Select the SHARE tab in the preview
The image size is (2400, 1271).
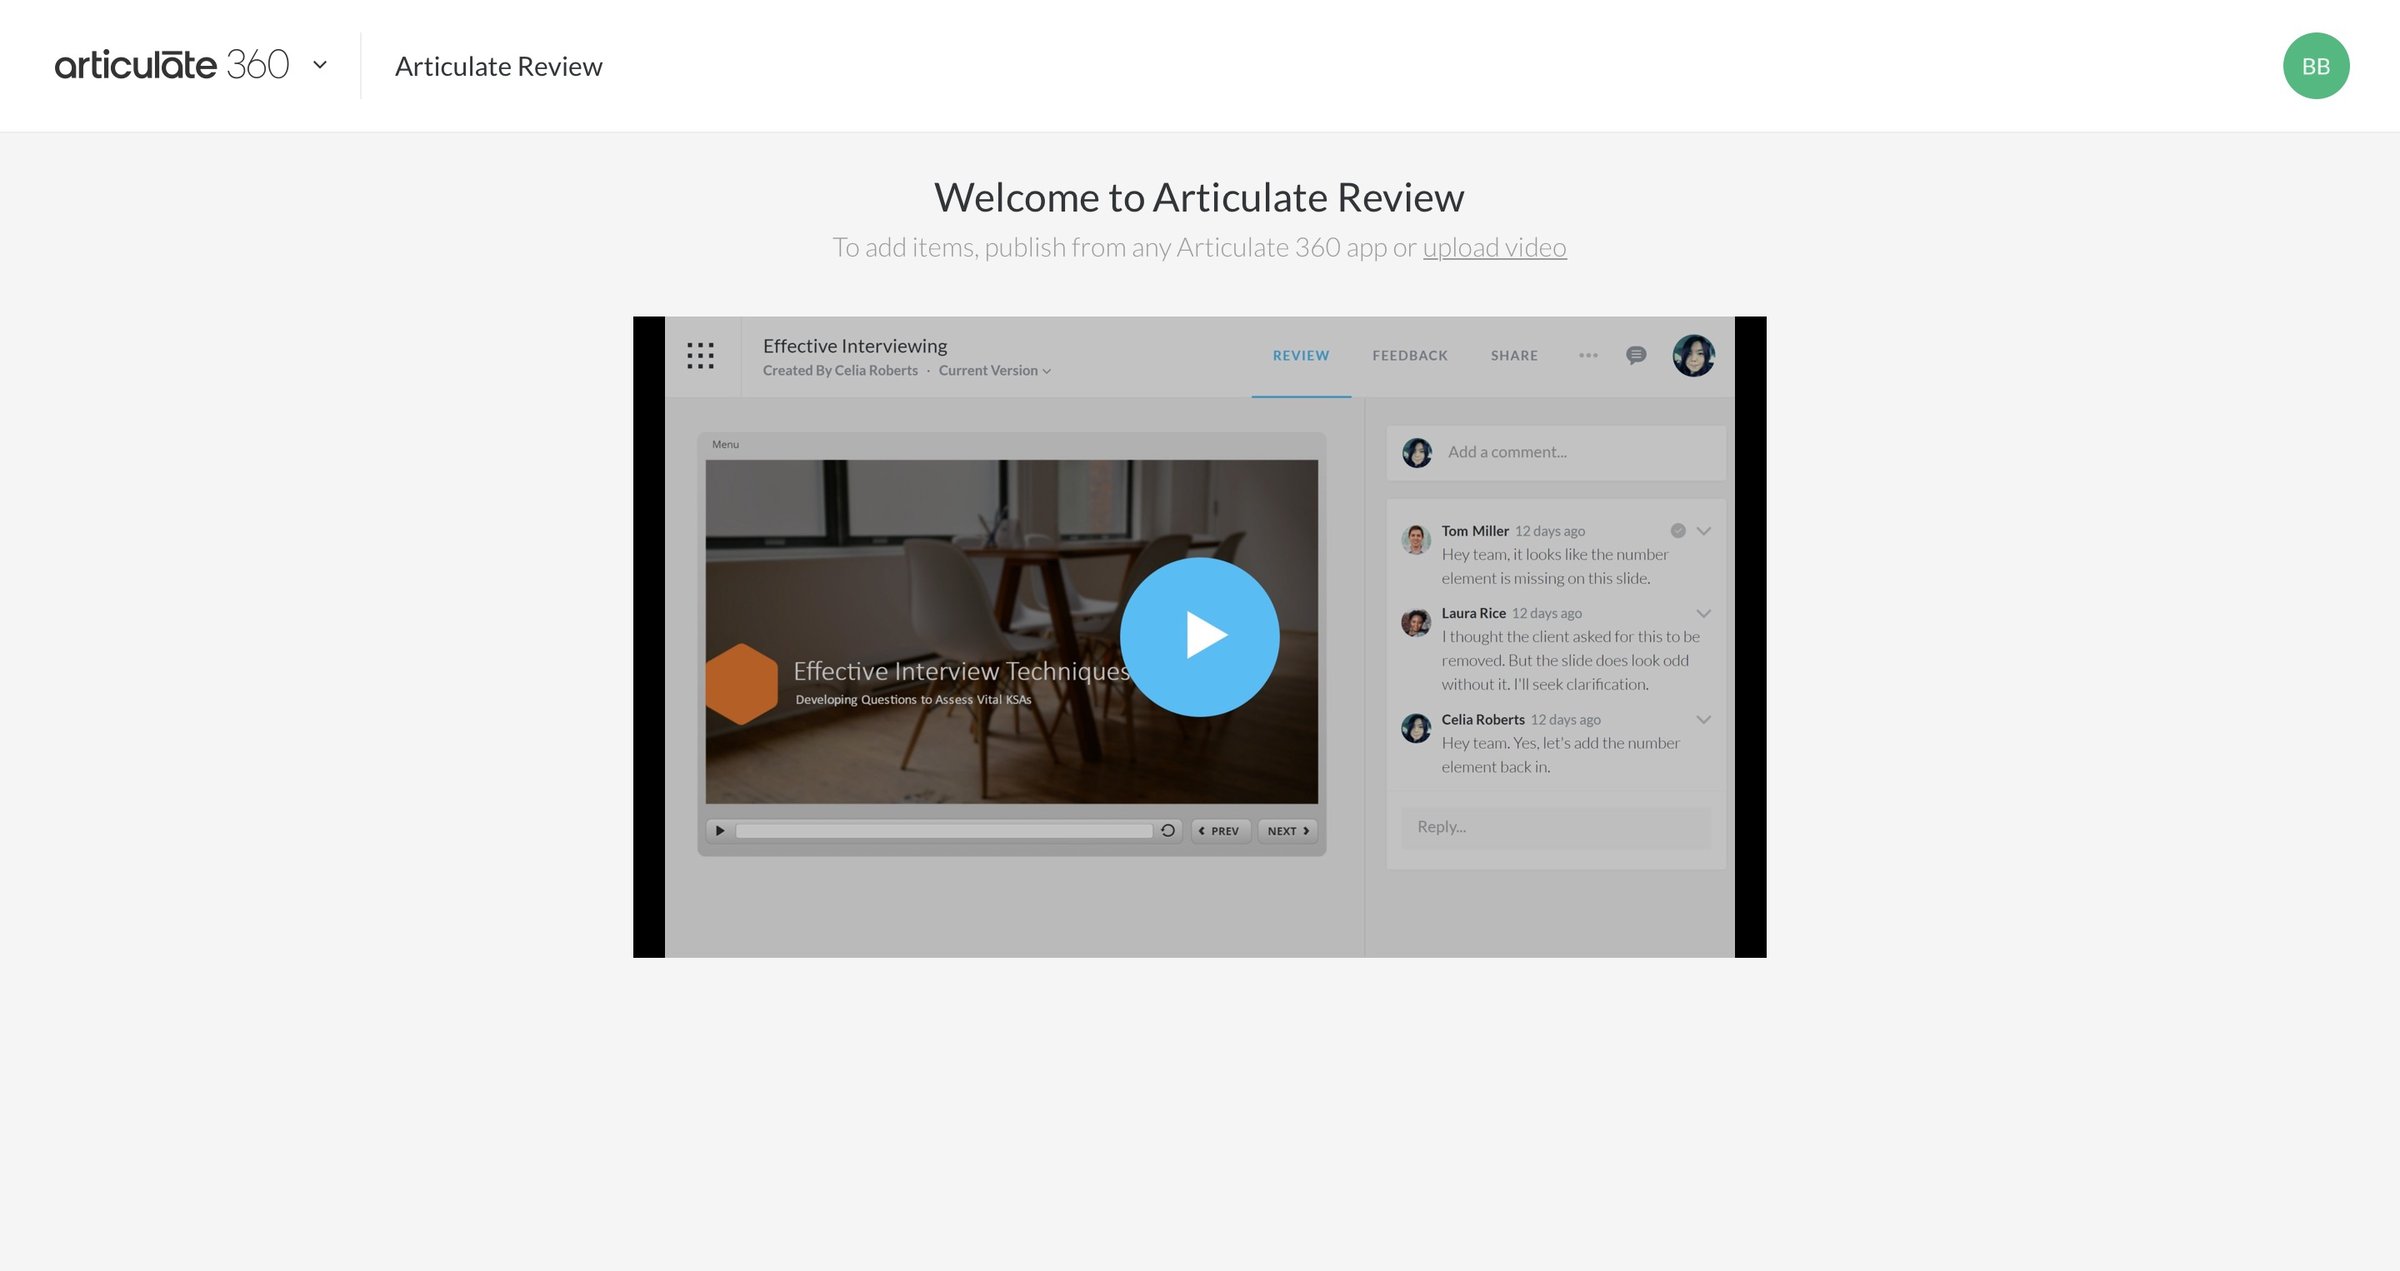1514,356
